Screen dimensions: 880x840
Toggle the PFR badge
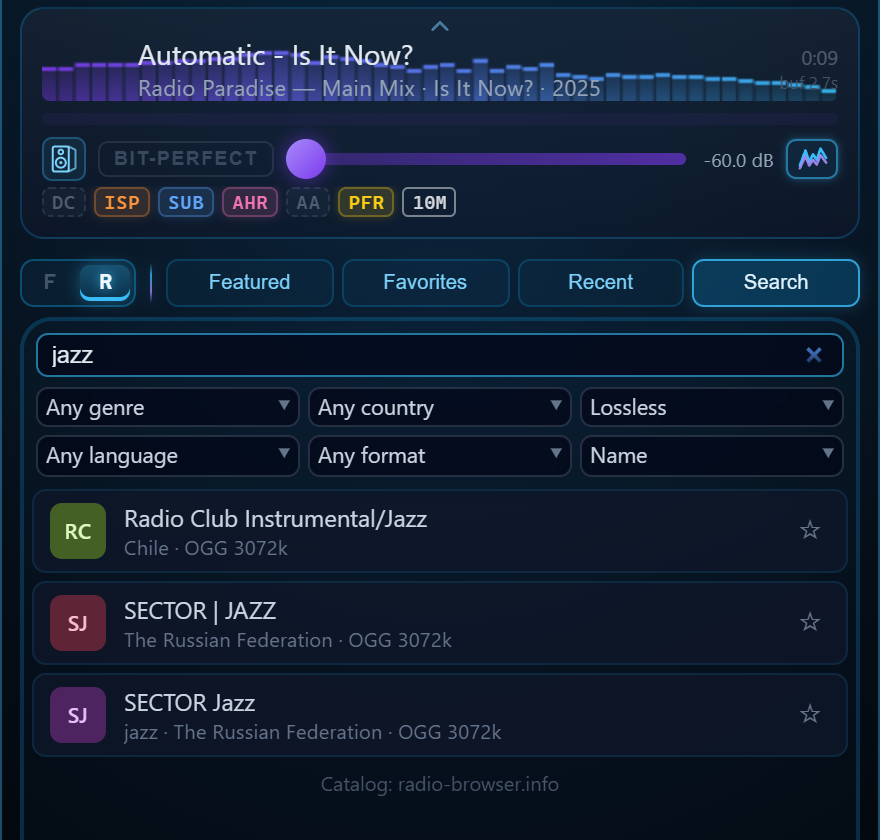pos(366,202)
